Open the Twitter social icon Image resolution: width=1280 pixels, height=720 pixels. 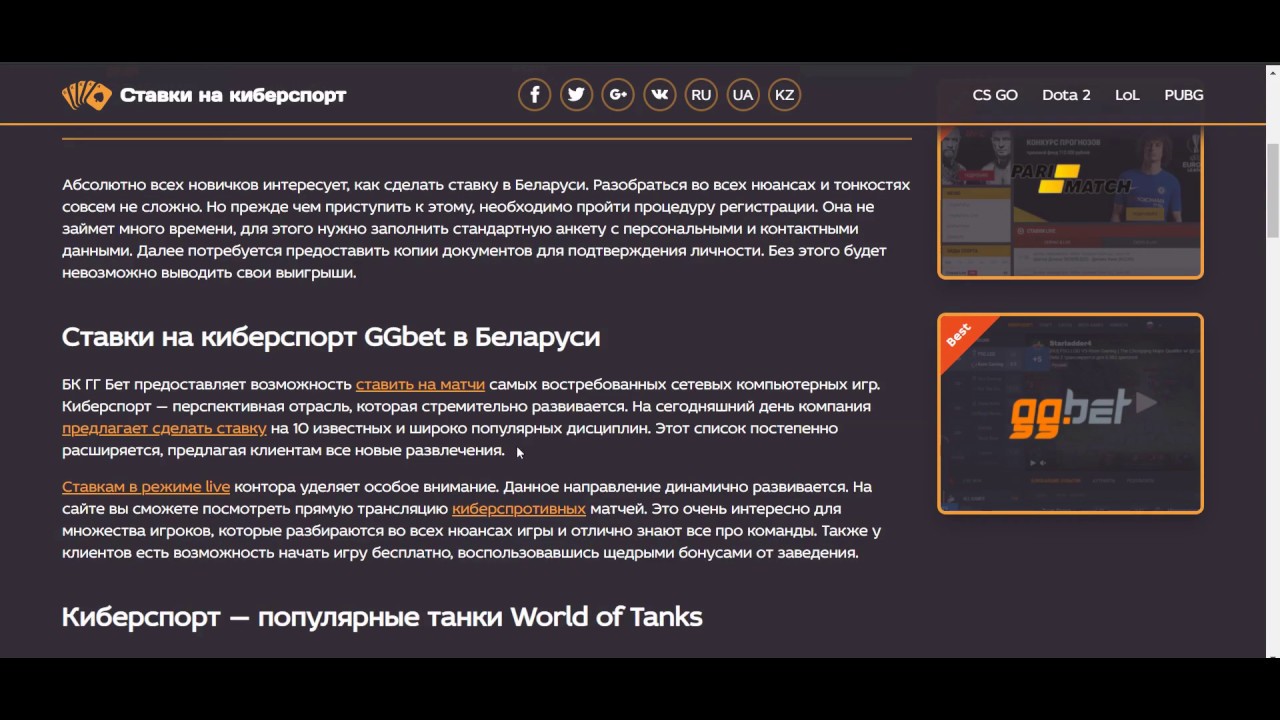pos(576,95)
